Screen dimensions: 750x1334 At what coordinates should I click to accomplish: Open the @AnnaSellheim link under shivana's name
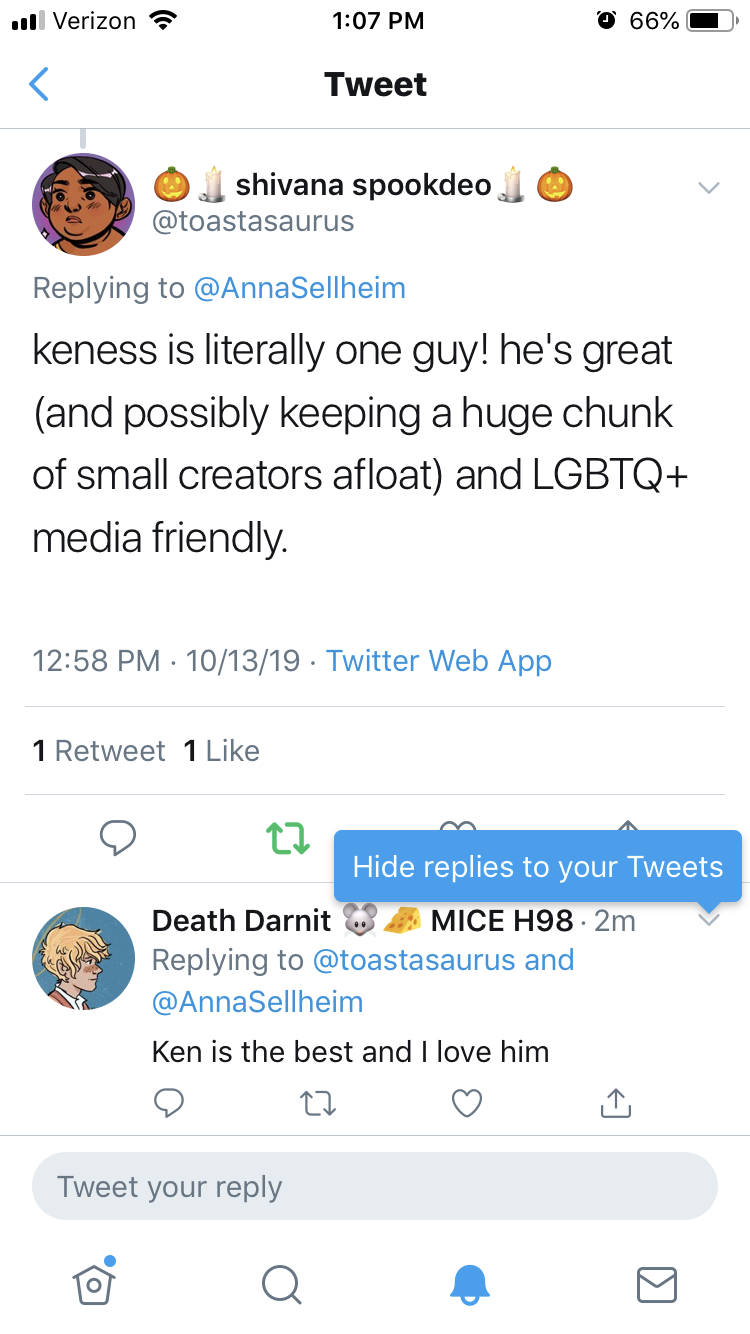[299, 288]
